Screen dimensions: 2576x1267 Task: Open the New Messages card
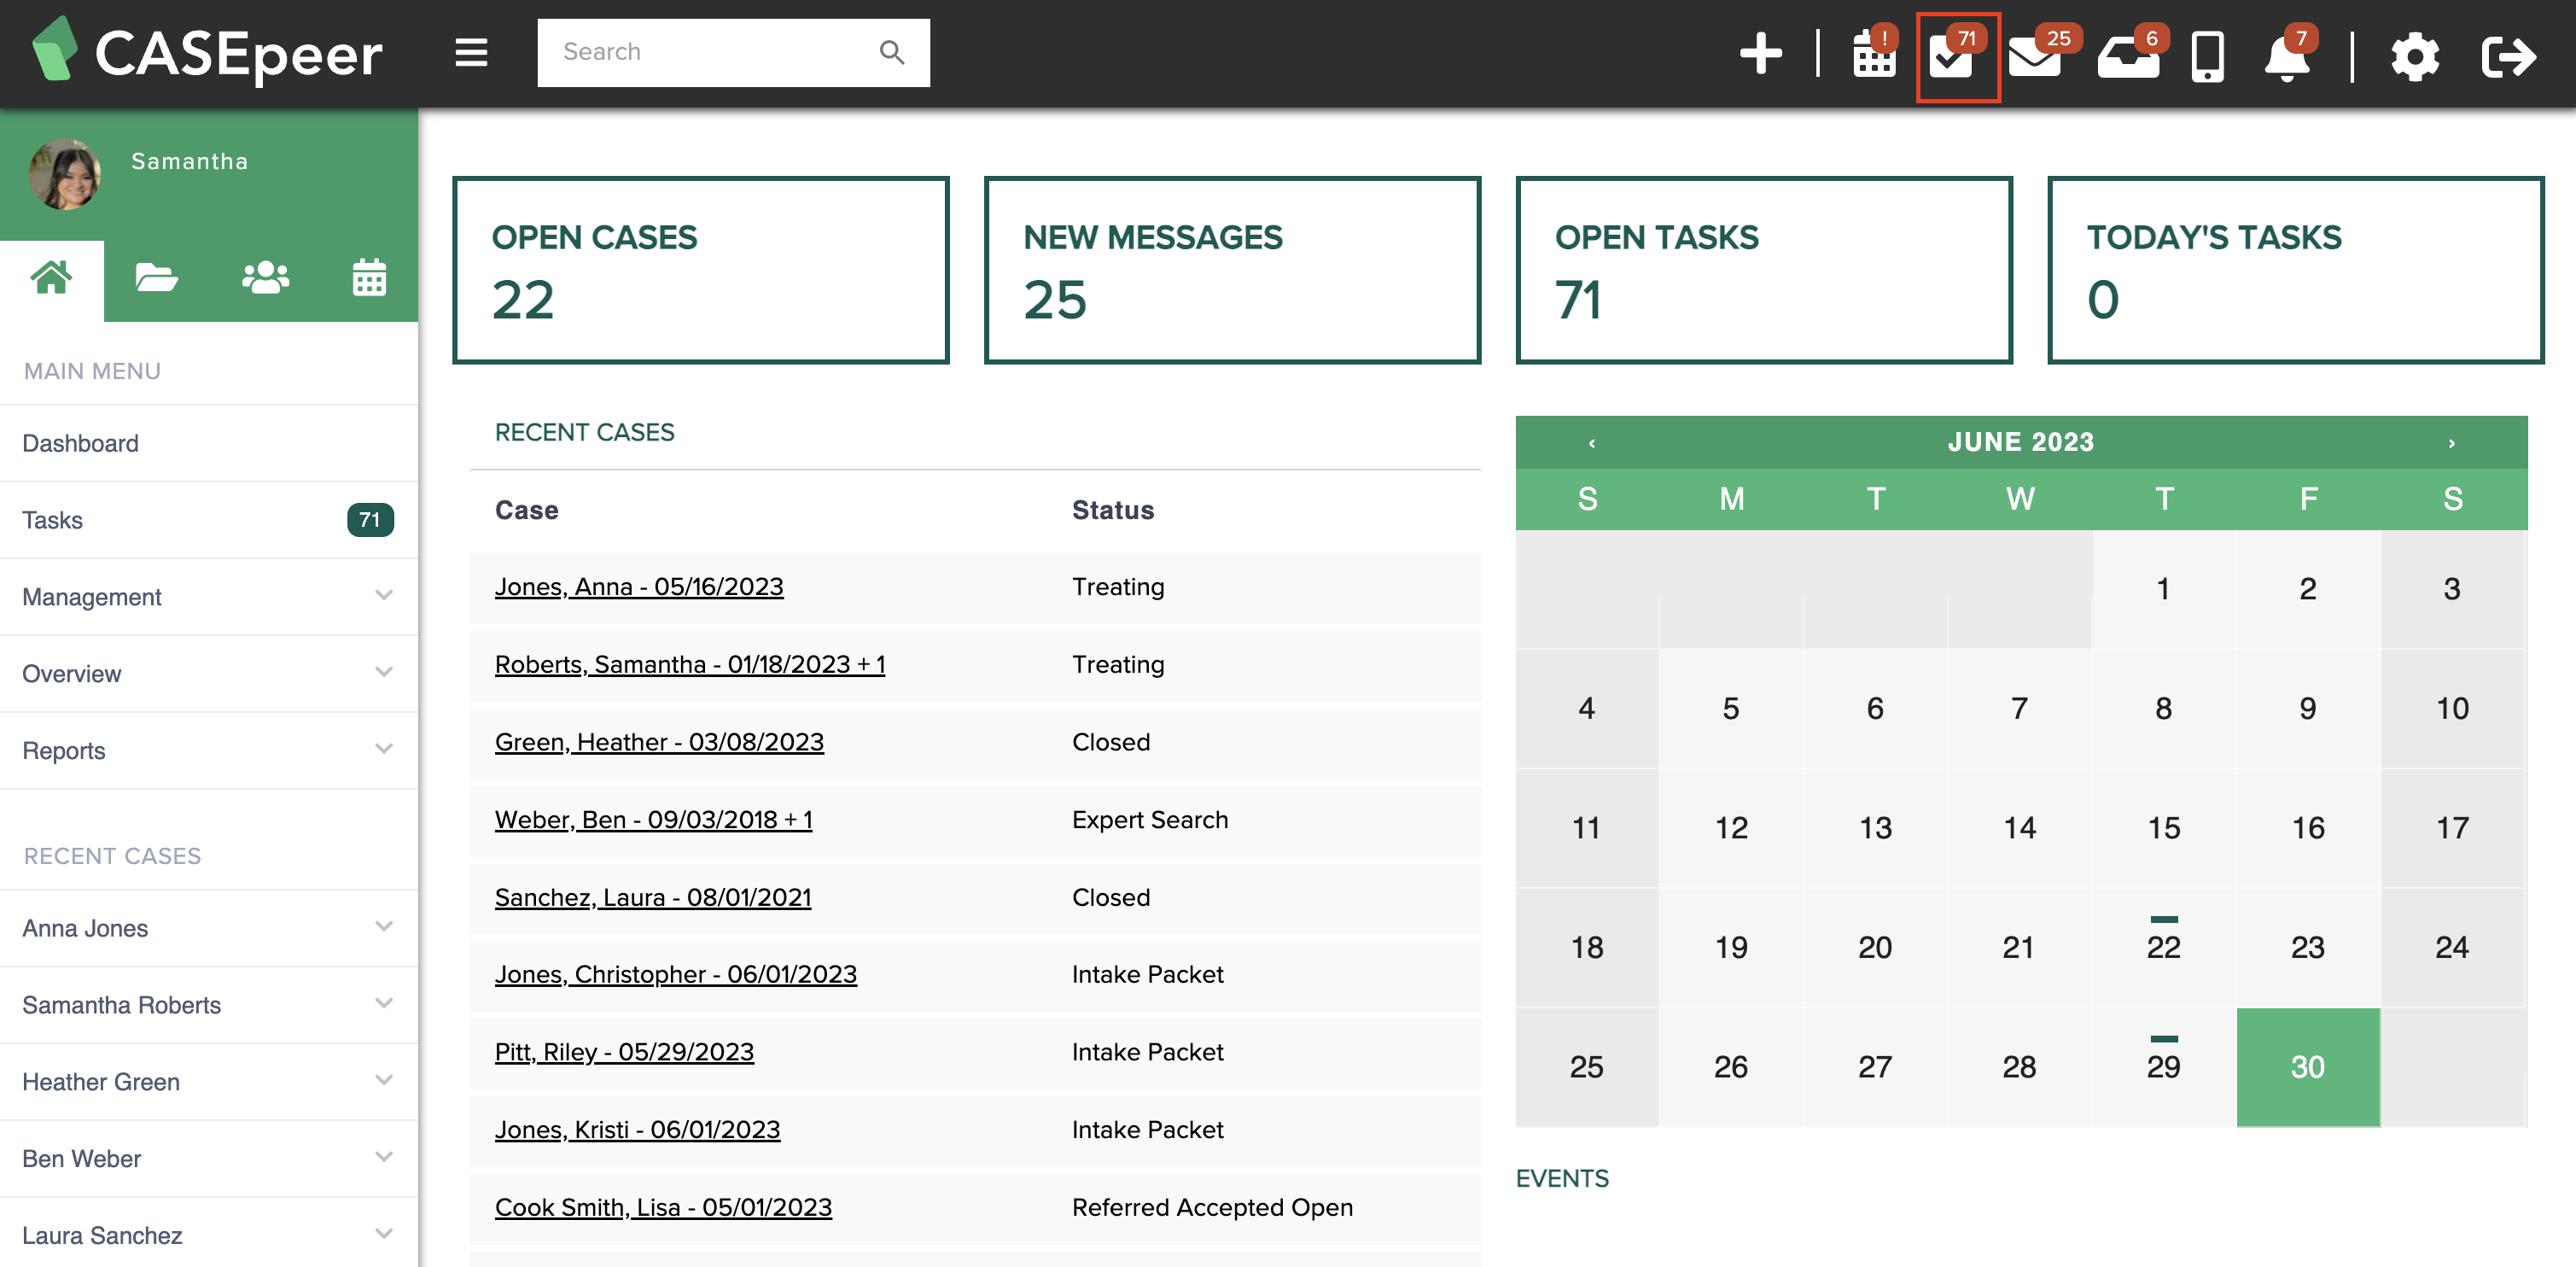1232,270
